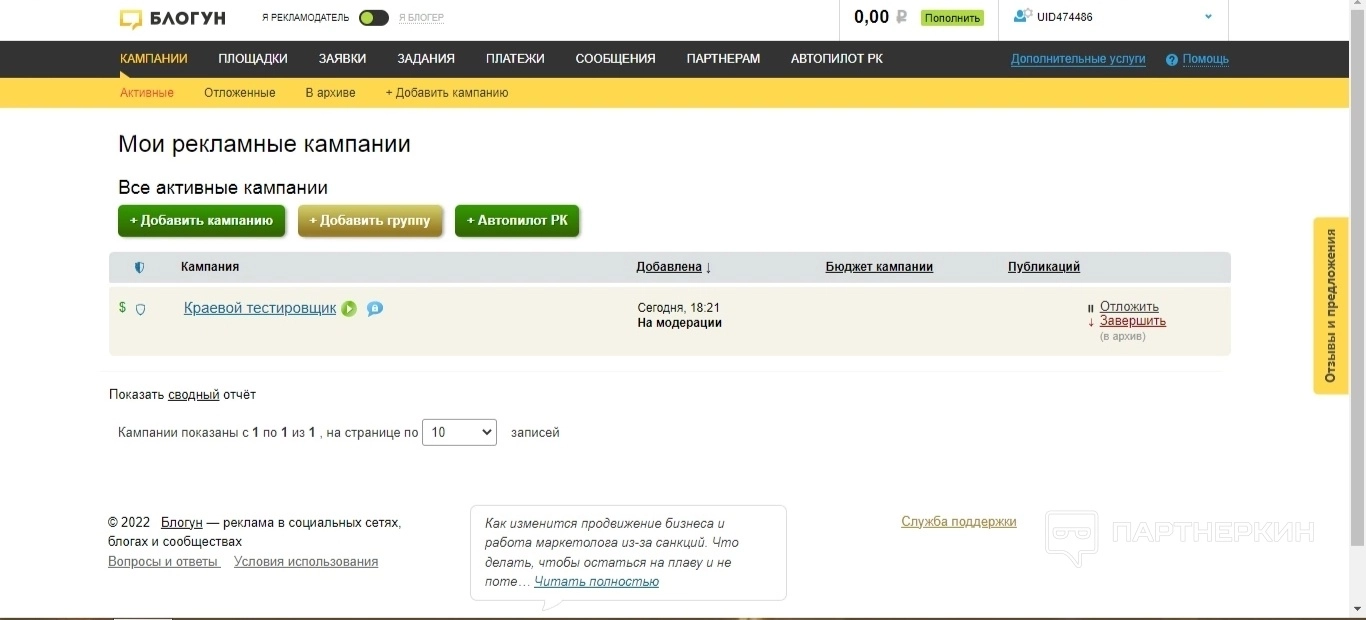Click the green dollar sign icon
The image size is (1366, 620).
[122, 307]
